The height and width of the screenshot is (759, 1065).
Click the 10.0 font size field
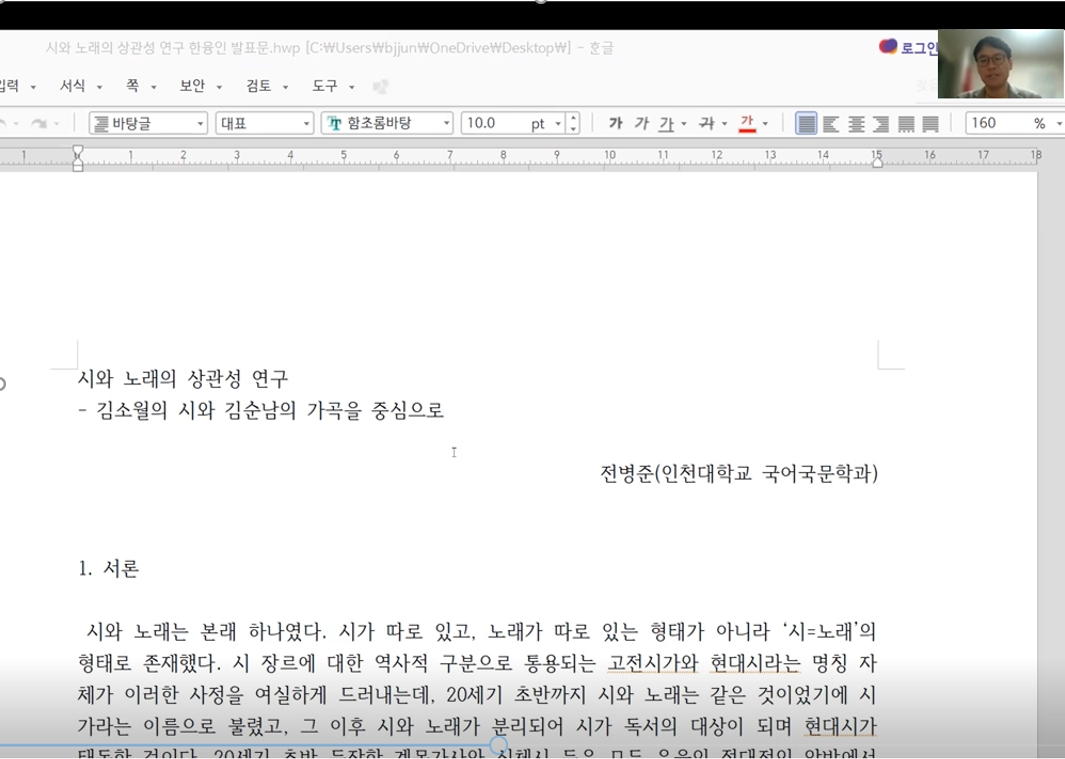tap(494, 123)
